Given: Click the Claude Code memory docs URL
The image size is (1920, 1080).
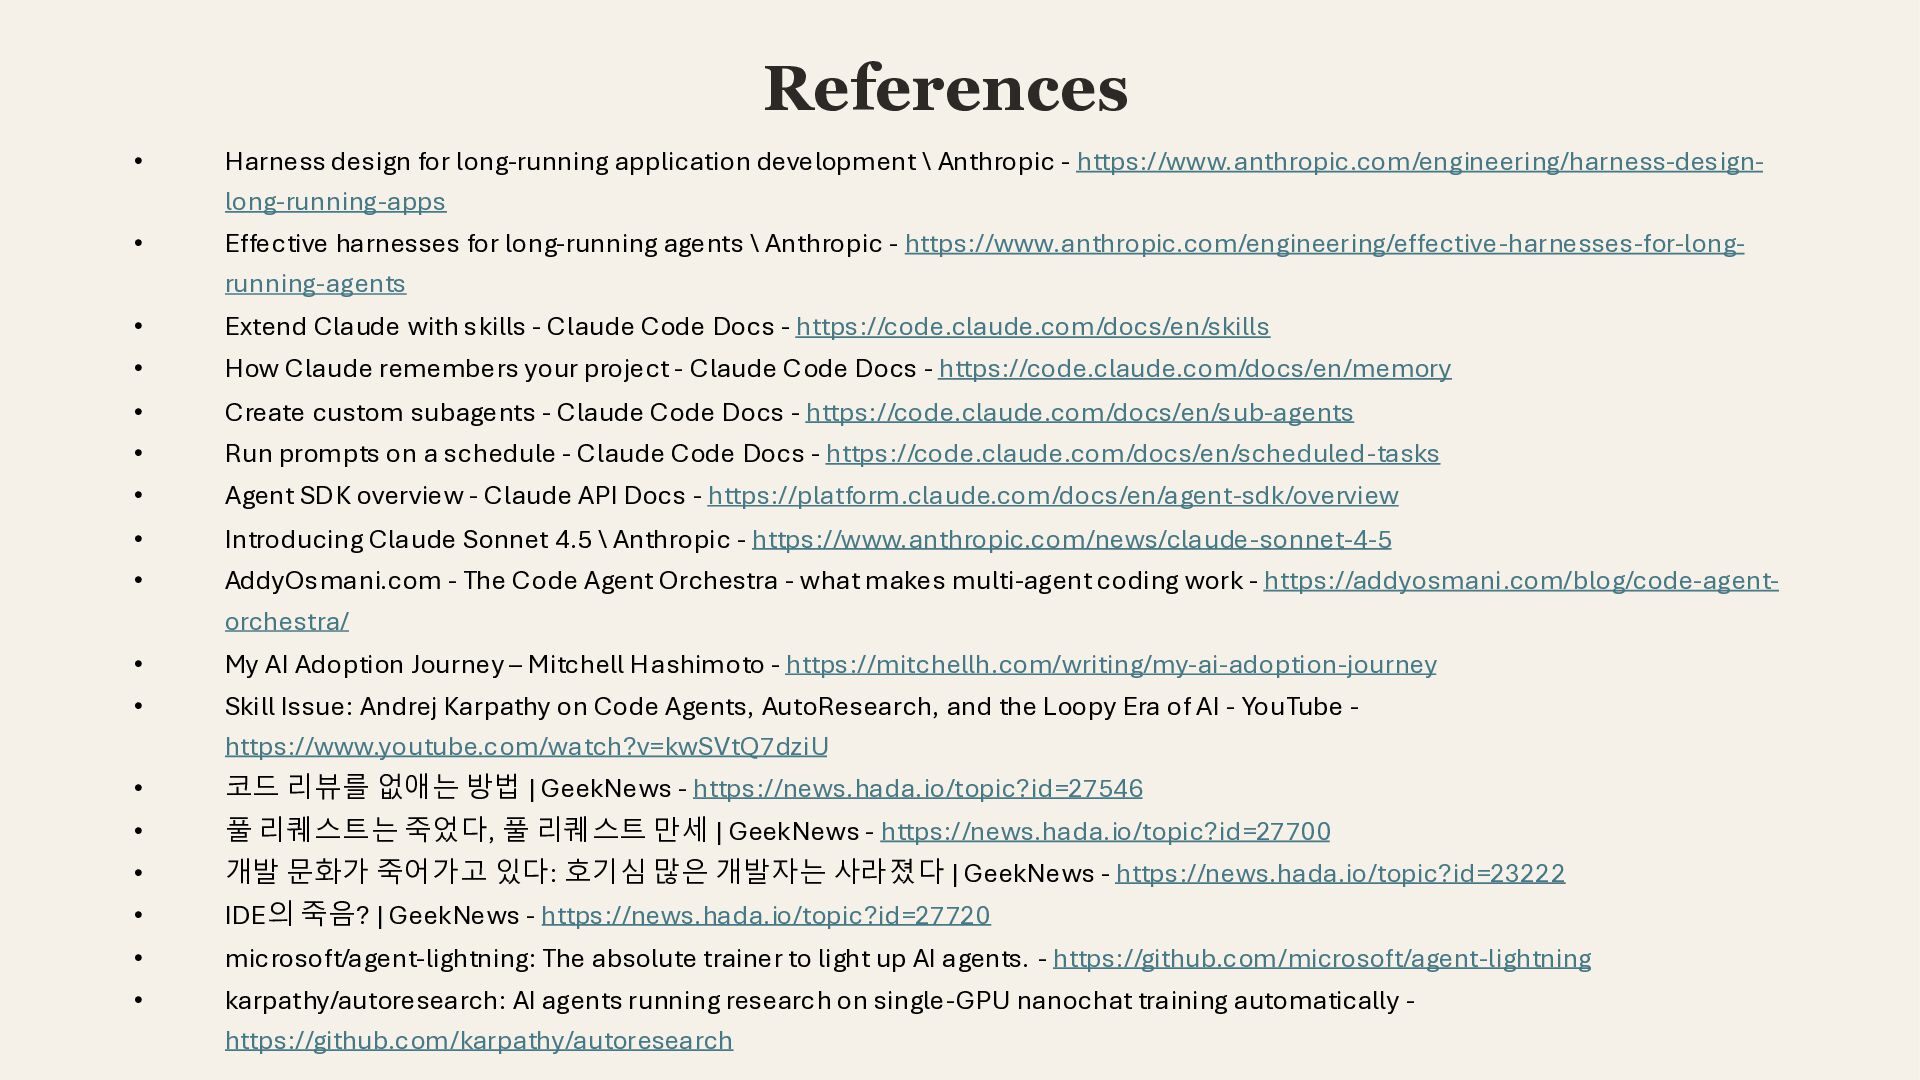Looking at the screenshot, I should pyautogui.click(x=1194, y=369).
